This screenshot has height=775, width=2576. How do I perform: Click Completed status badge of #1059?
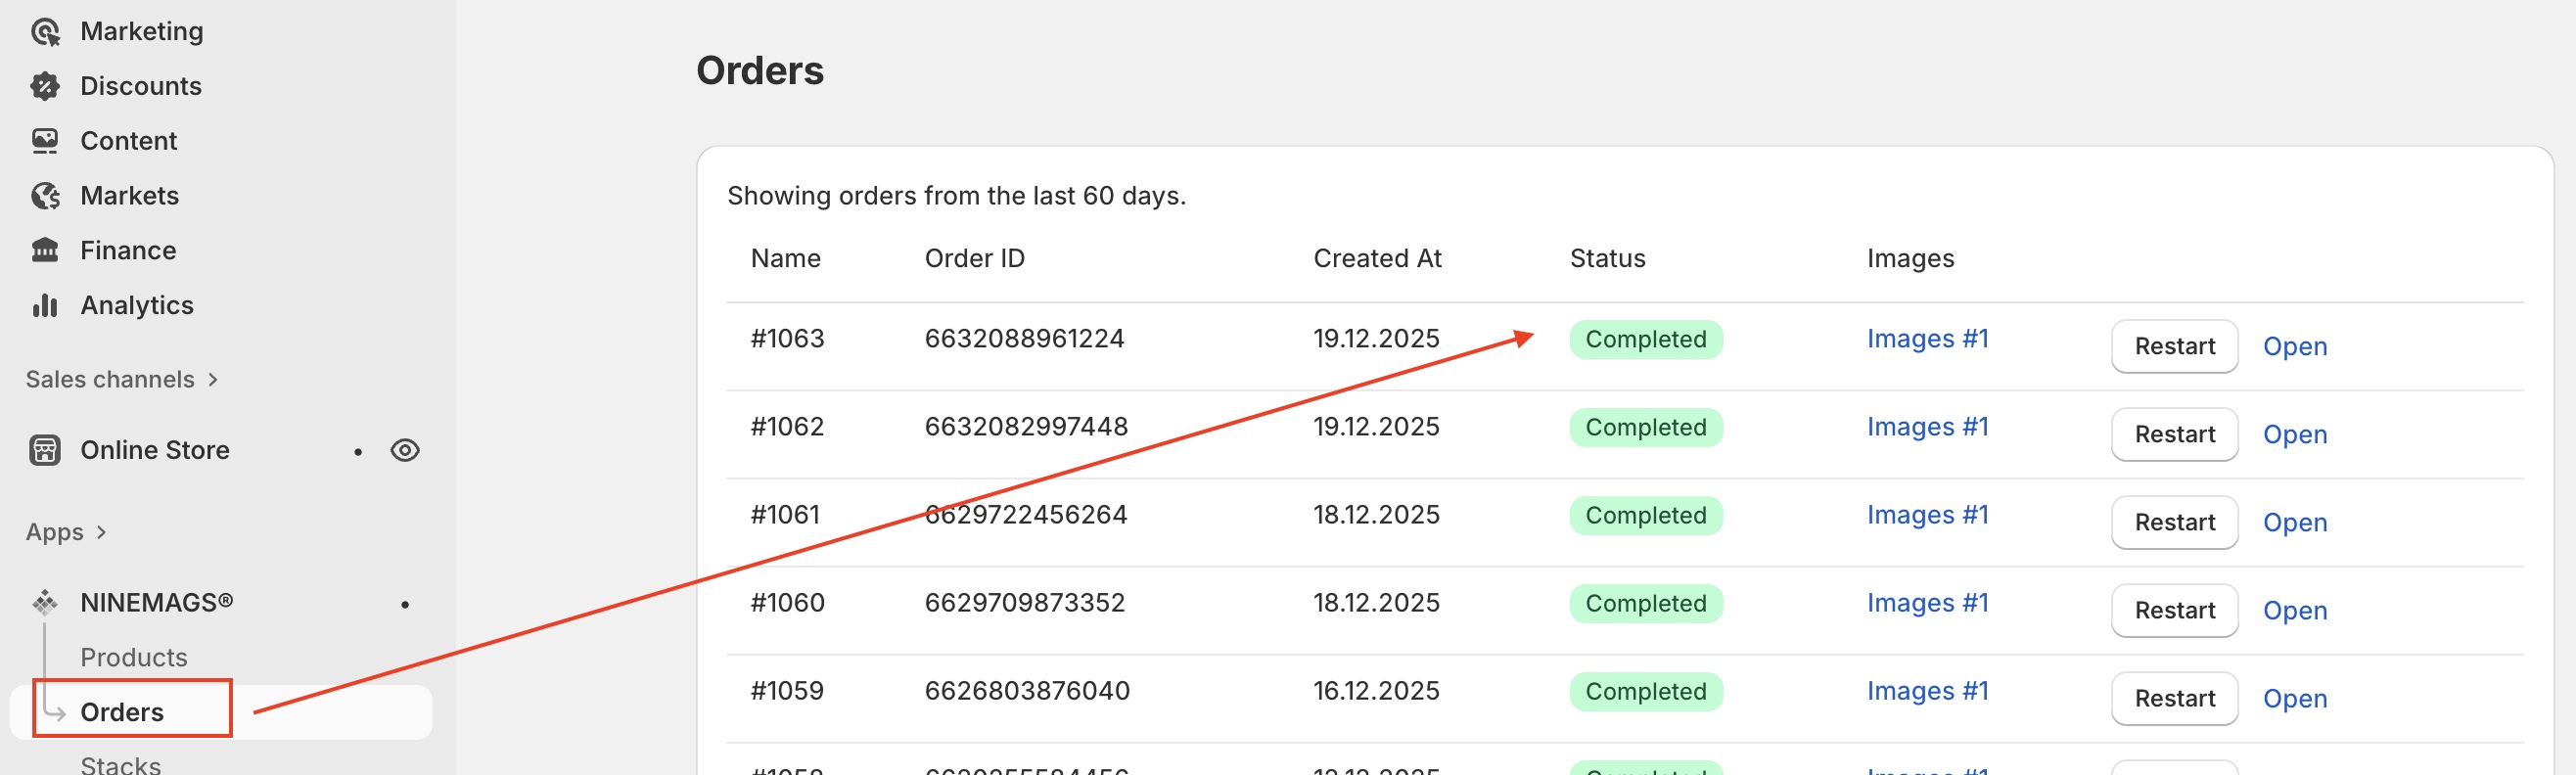pos(1646,691)
